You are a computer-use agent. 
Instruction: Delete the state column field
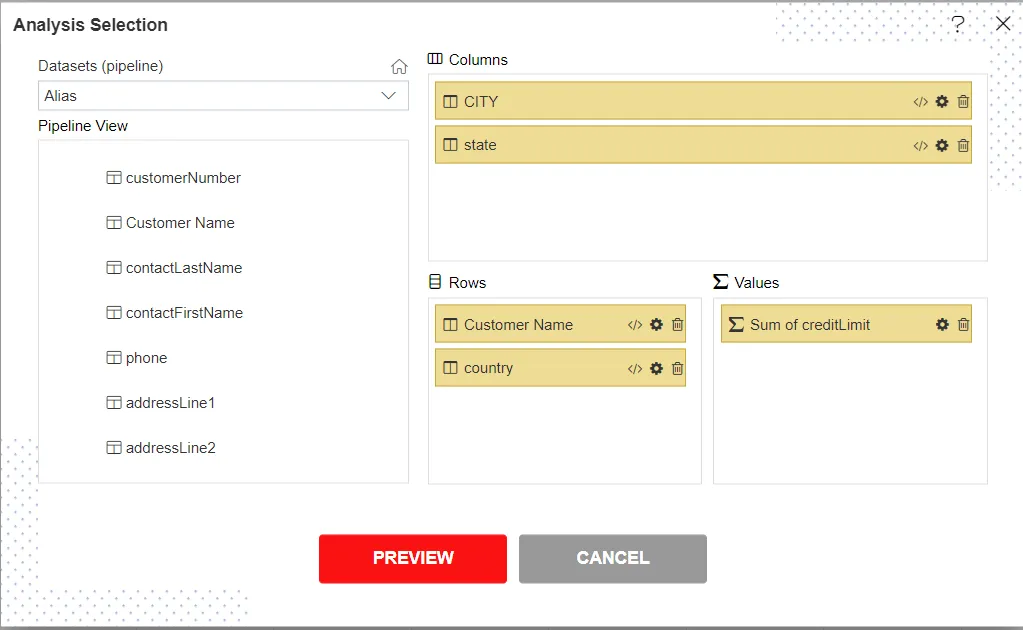pyautogui.click(x=963, y=145)
